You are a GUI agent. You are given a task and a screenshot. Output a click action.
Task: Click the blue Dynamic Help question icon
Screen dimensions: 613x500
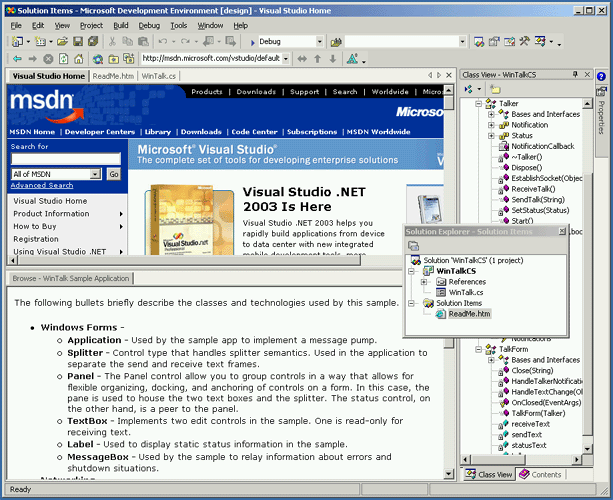click(601, 77)
